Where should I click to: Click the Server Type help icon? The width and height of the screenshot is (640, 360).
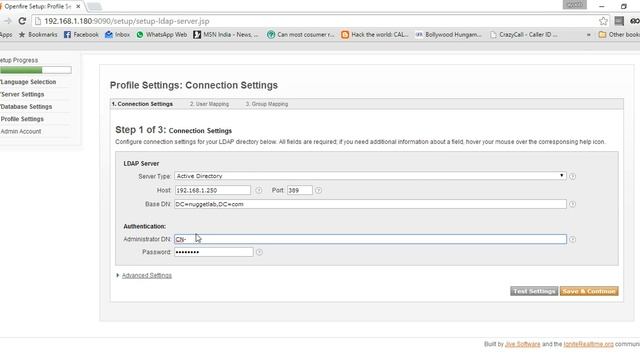point(572,176)
